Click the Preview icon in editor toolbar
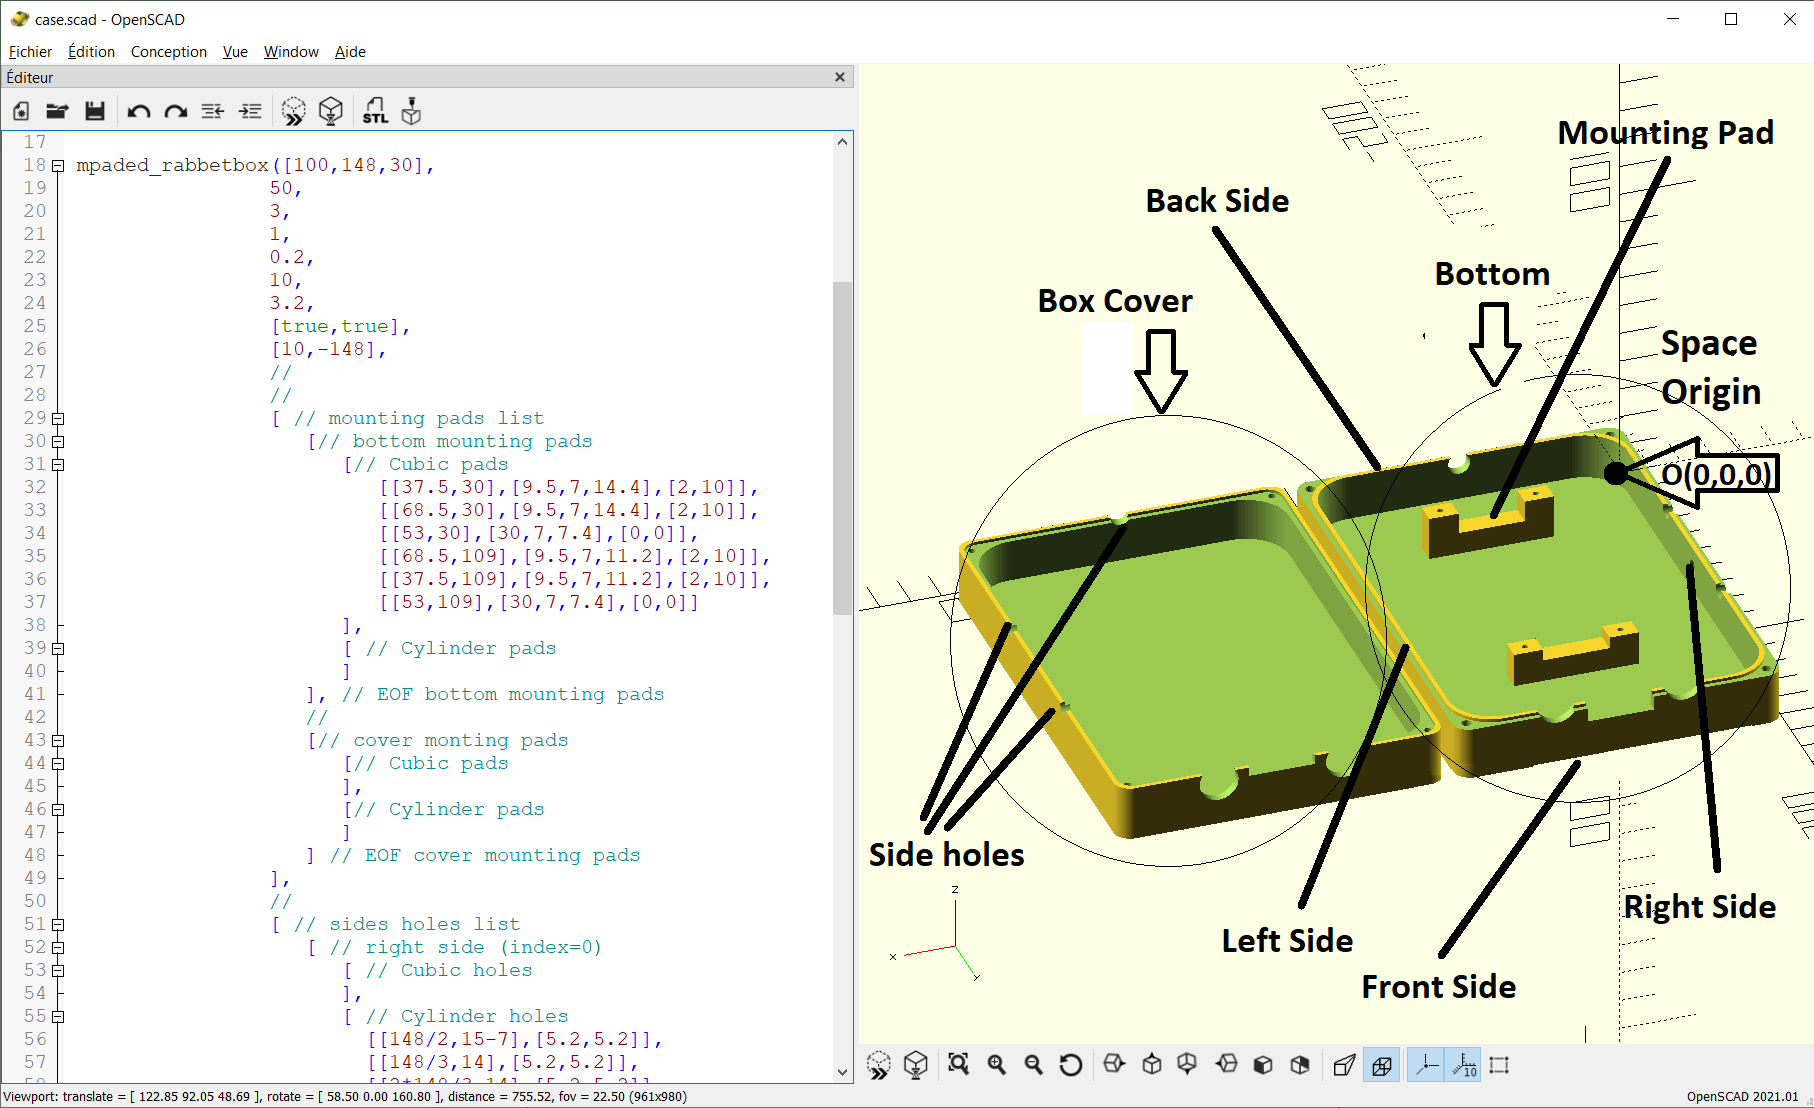The height and width of the screenshot is (1108, 1814). point(293,111)
